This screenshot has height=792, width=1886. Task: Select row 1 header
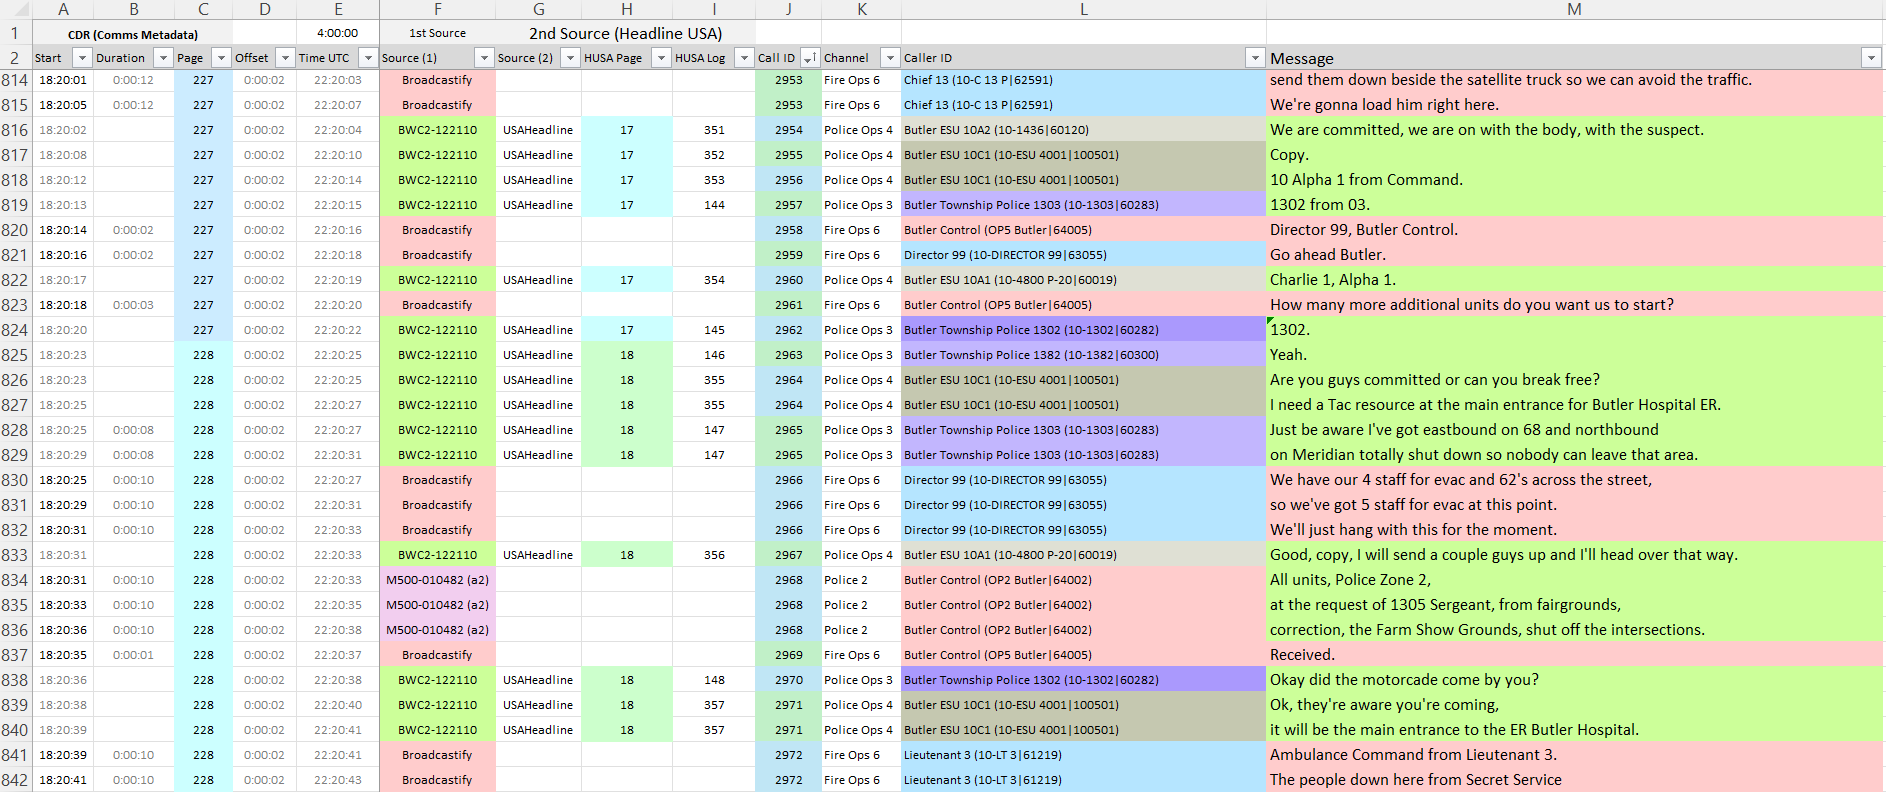pyautogui.click(x=15, y=33)
